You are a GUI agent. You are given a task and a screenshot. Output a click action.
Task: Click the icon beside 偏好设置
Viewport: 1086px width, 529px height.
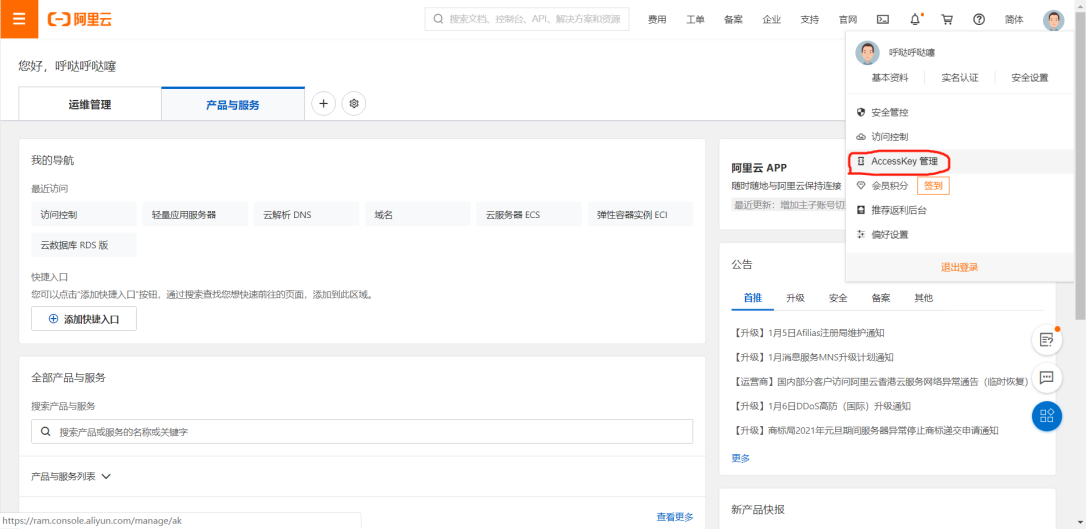[x=861, y=234]
